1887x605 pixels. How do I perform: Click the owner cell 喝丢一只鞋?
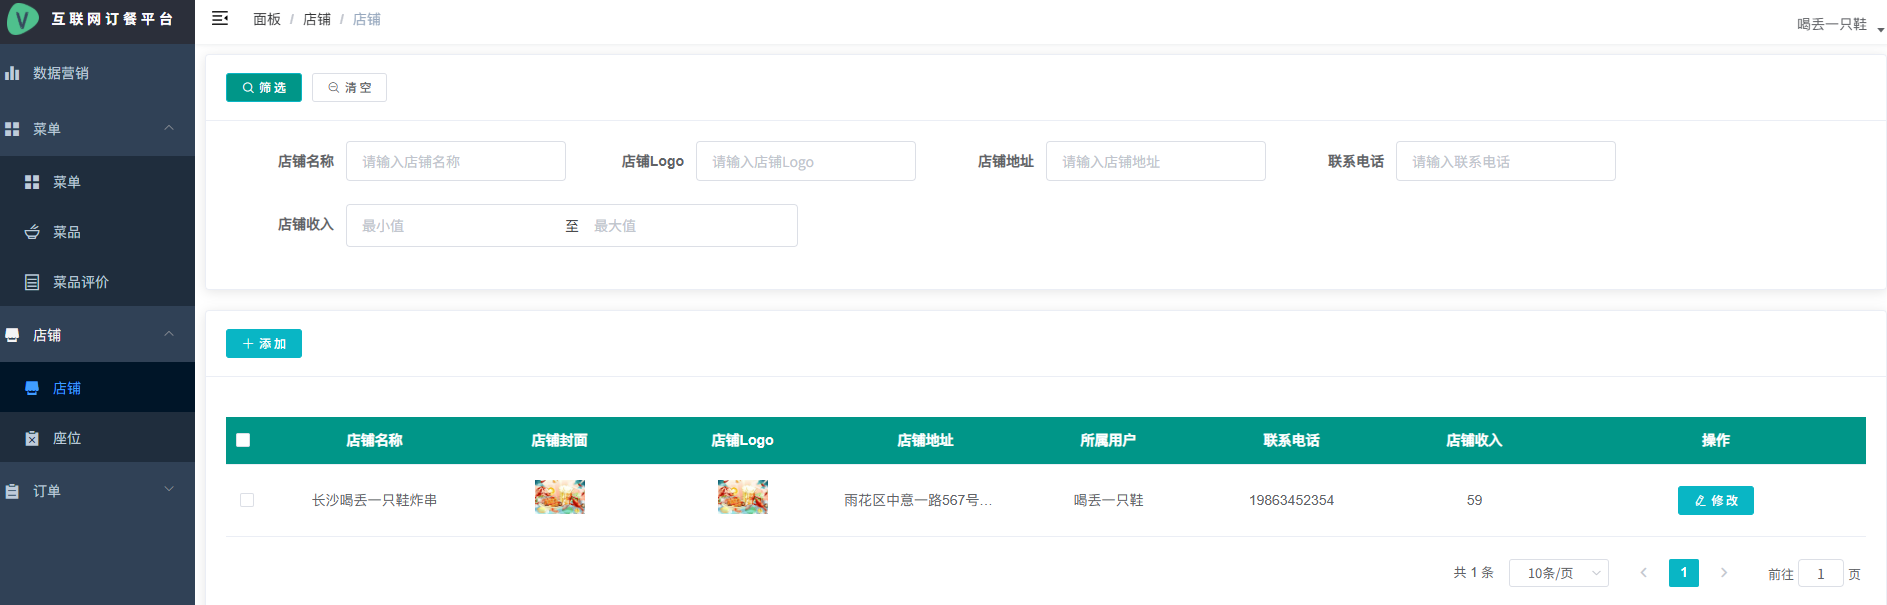[1108, 500]
